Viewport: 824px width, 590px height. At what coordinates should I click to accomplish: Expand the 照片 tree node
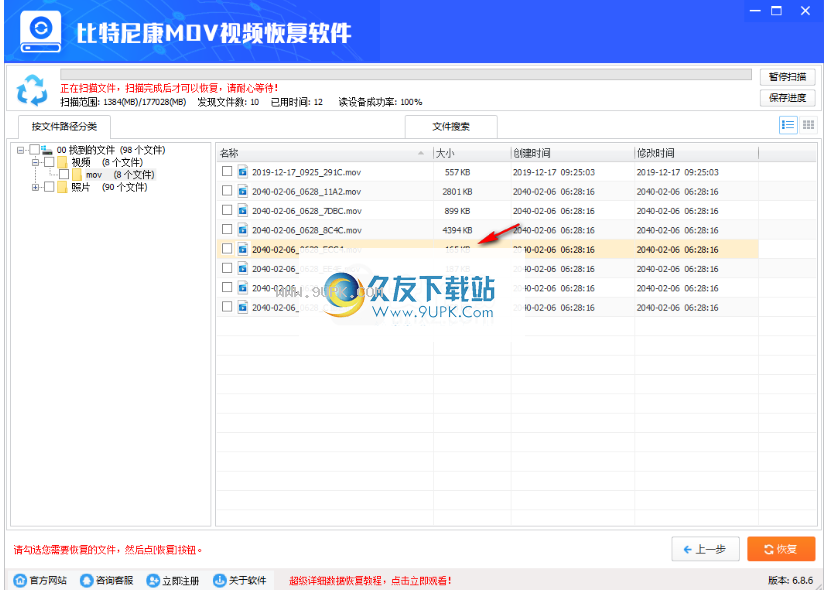(36, 187)
